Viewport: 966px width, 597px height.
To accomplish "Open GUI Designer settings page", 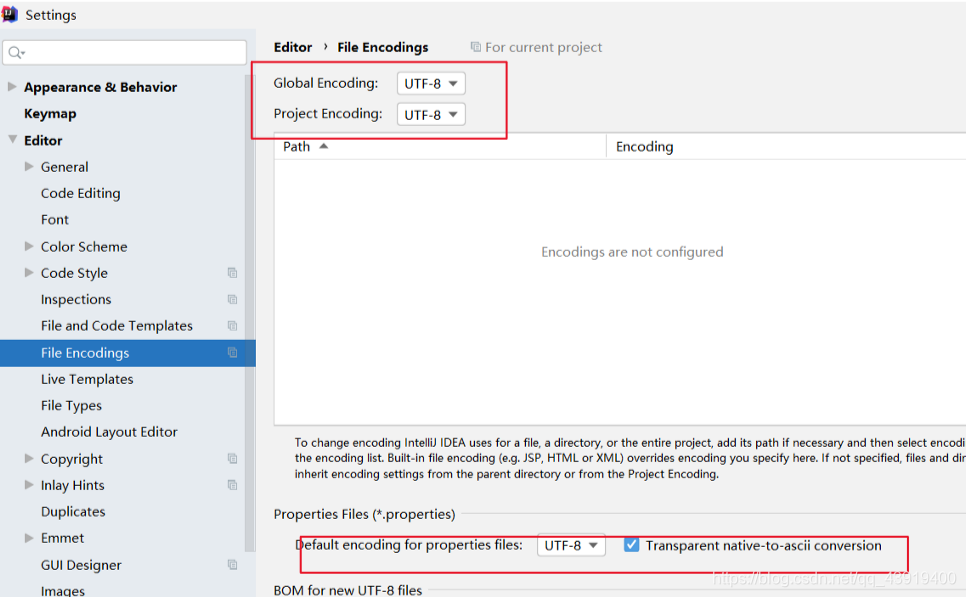I will [x=81, y=564].
